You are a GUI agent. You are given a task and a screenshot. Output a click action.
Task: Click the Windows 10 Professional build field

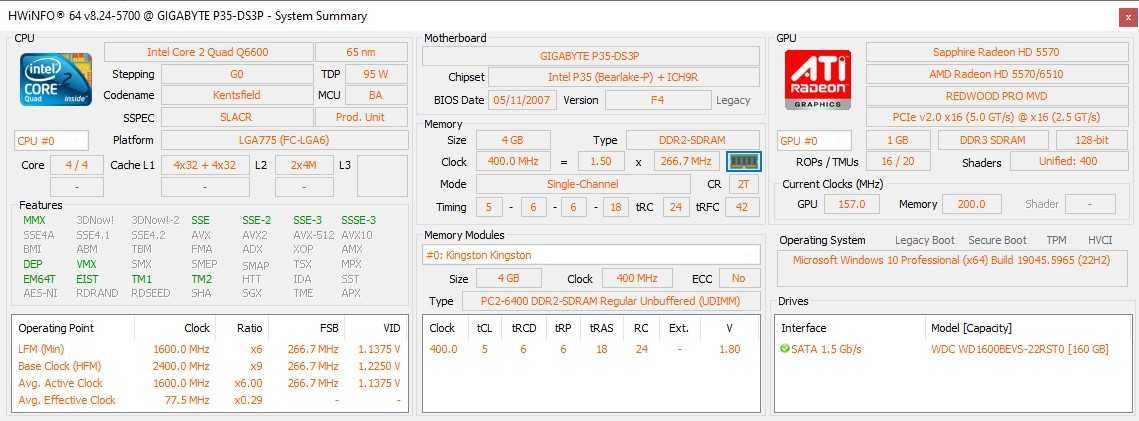coord(951,268)
